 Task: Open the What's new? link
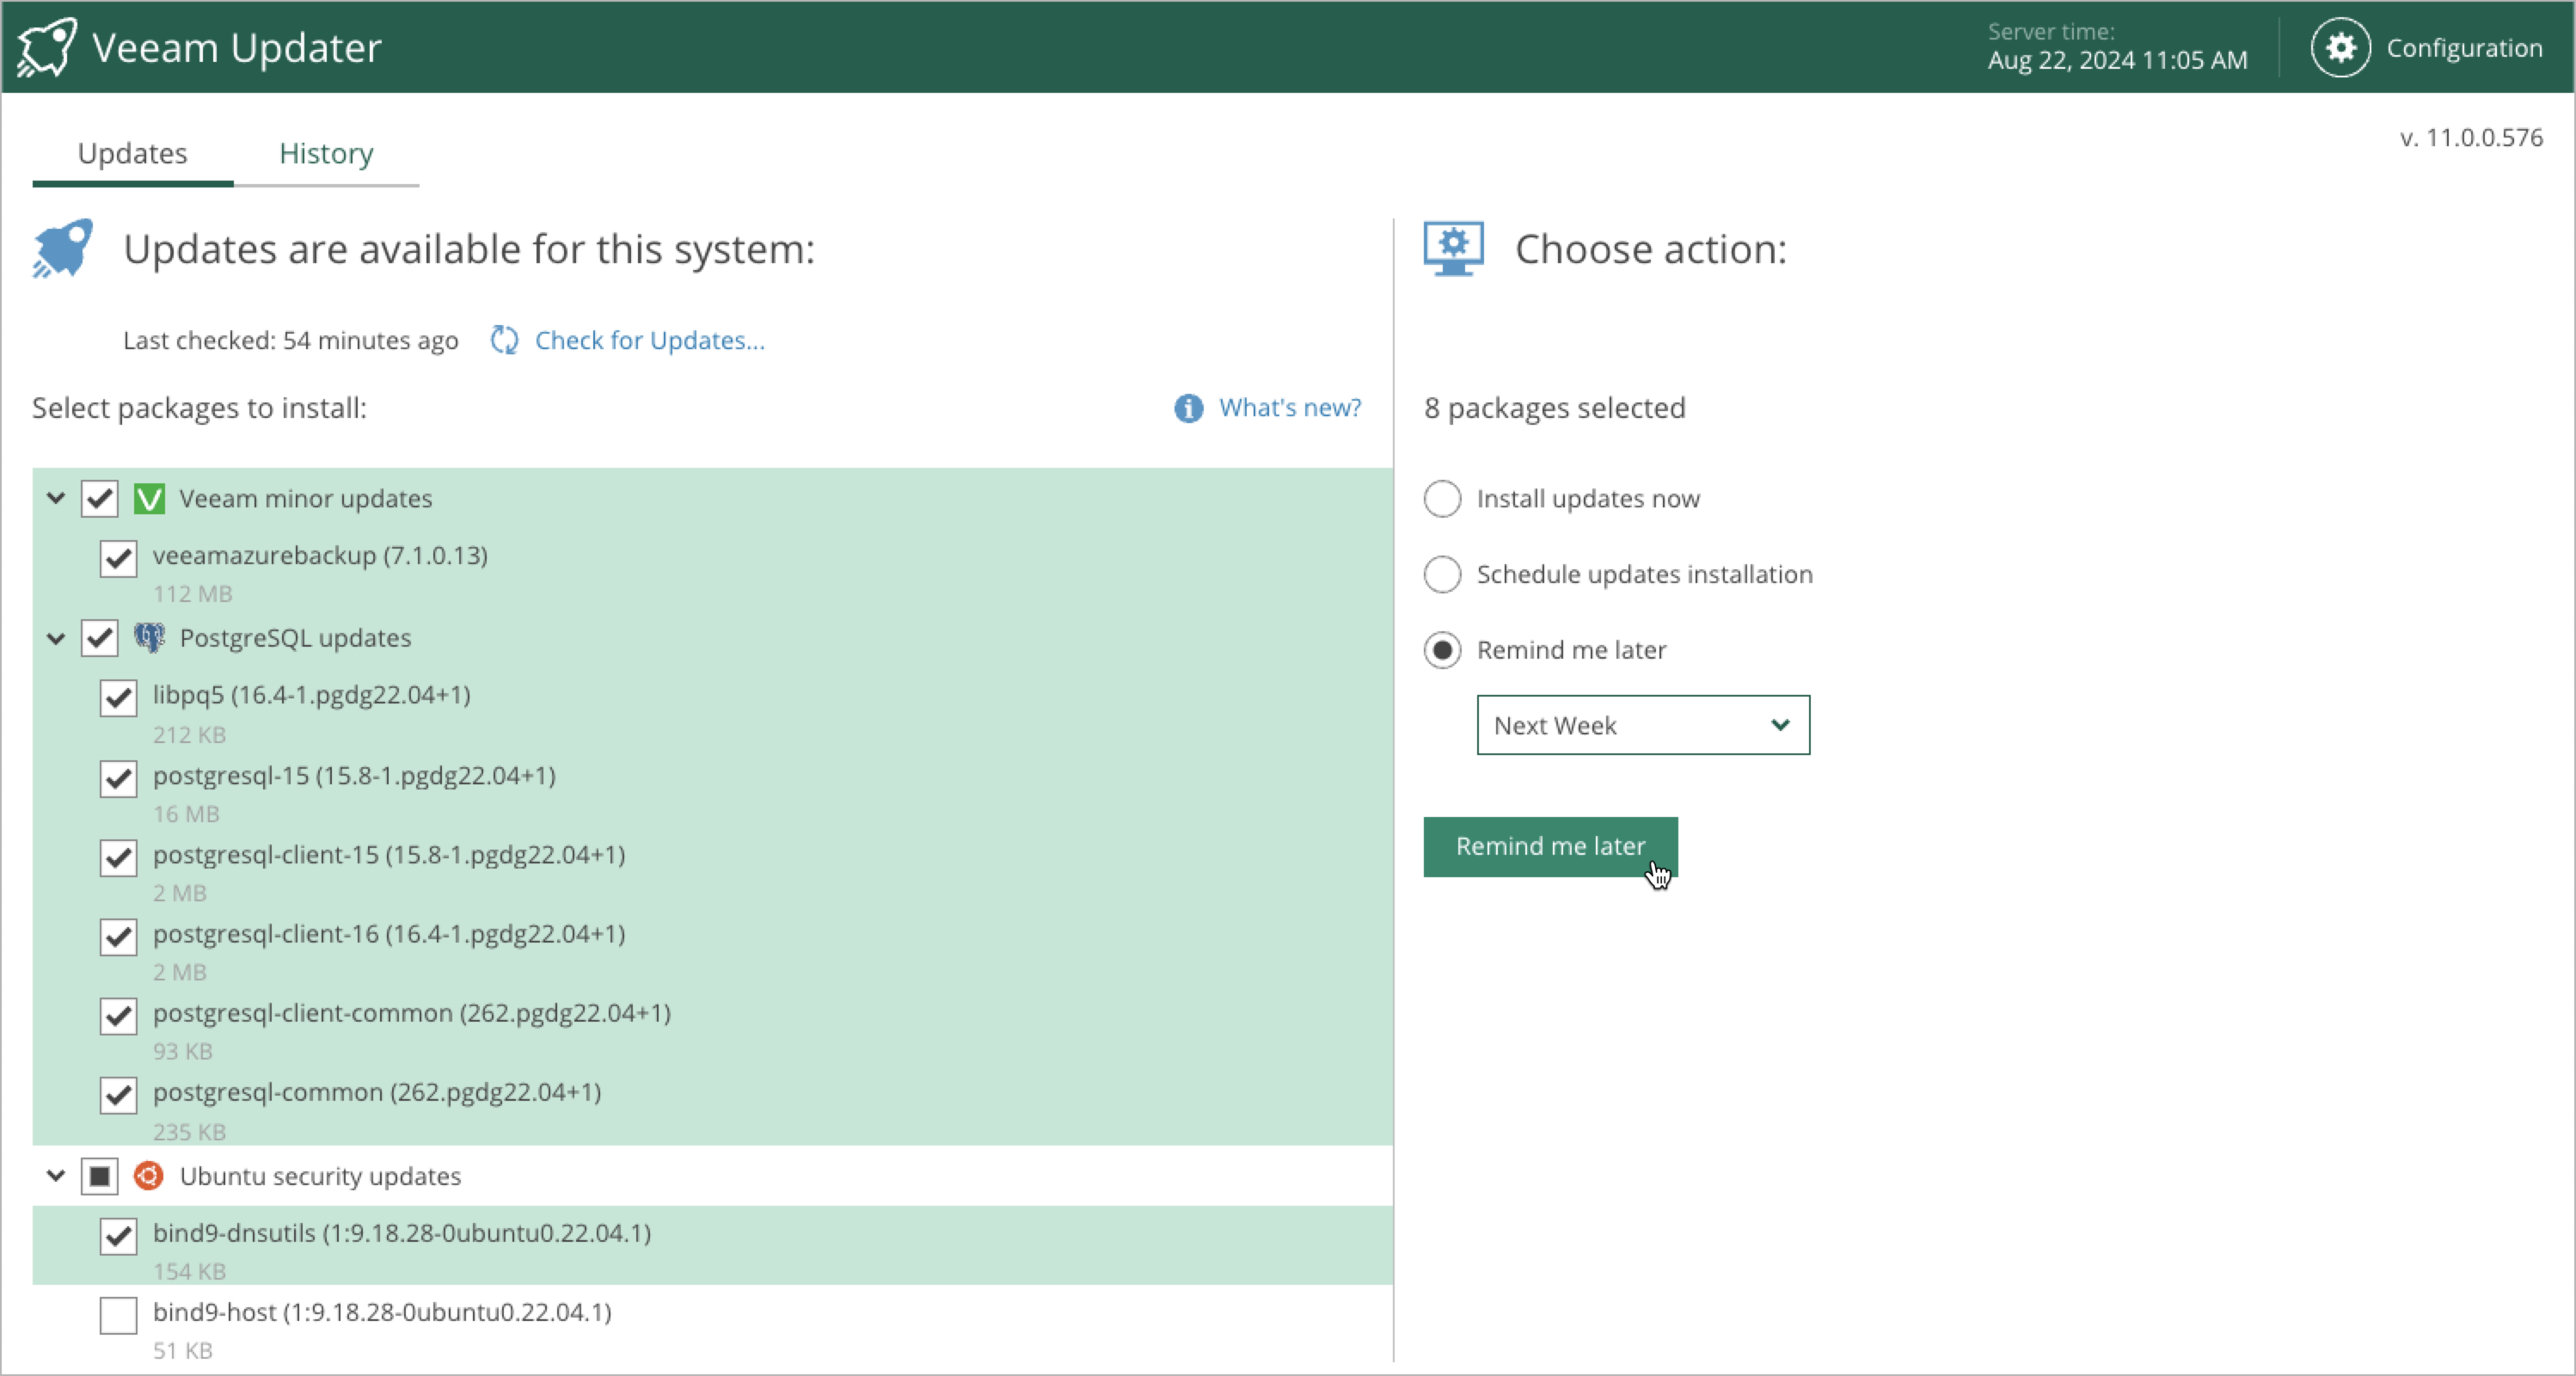click(x=1289, y=408)
